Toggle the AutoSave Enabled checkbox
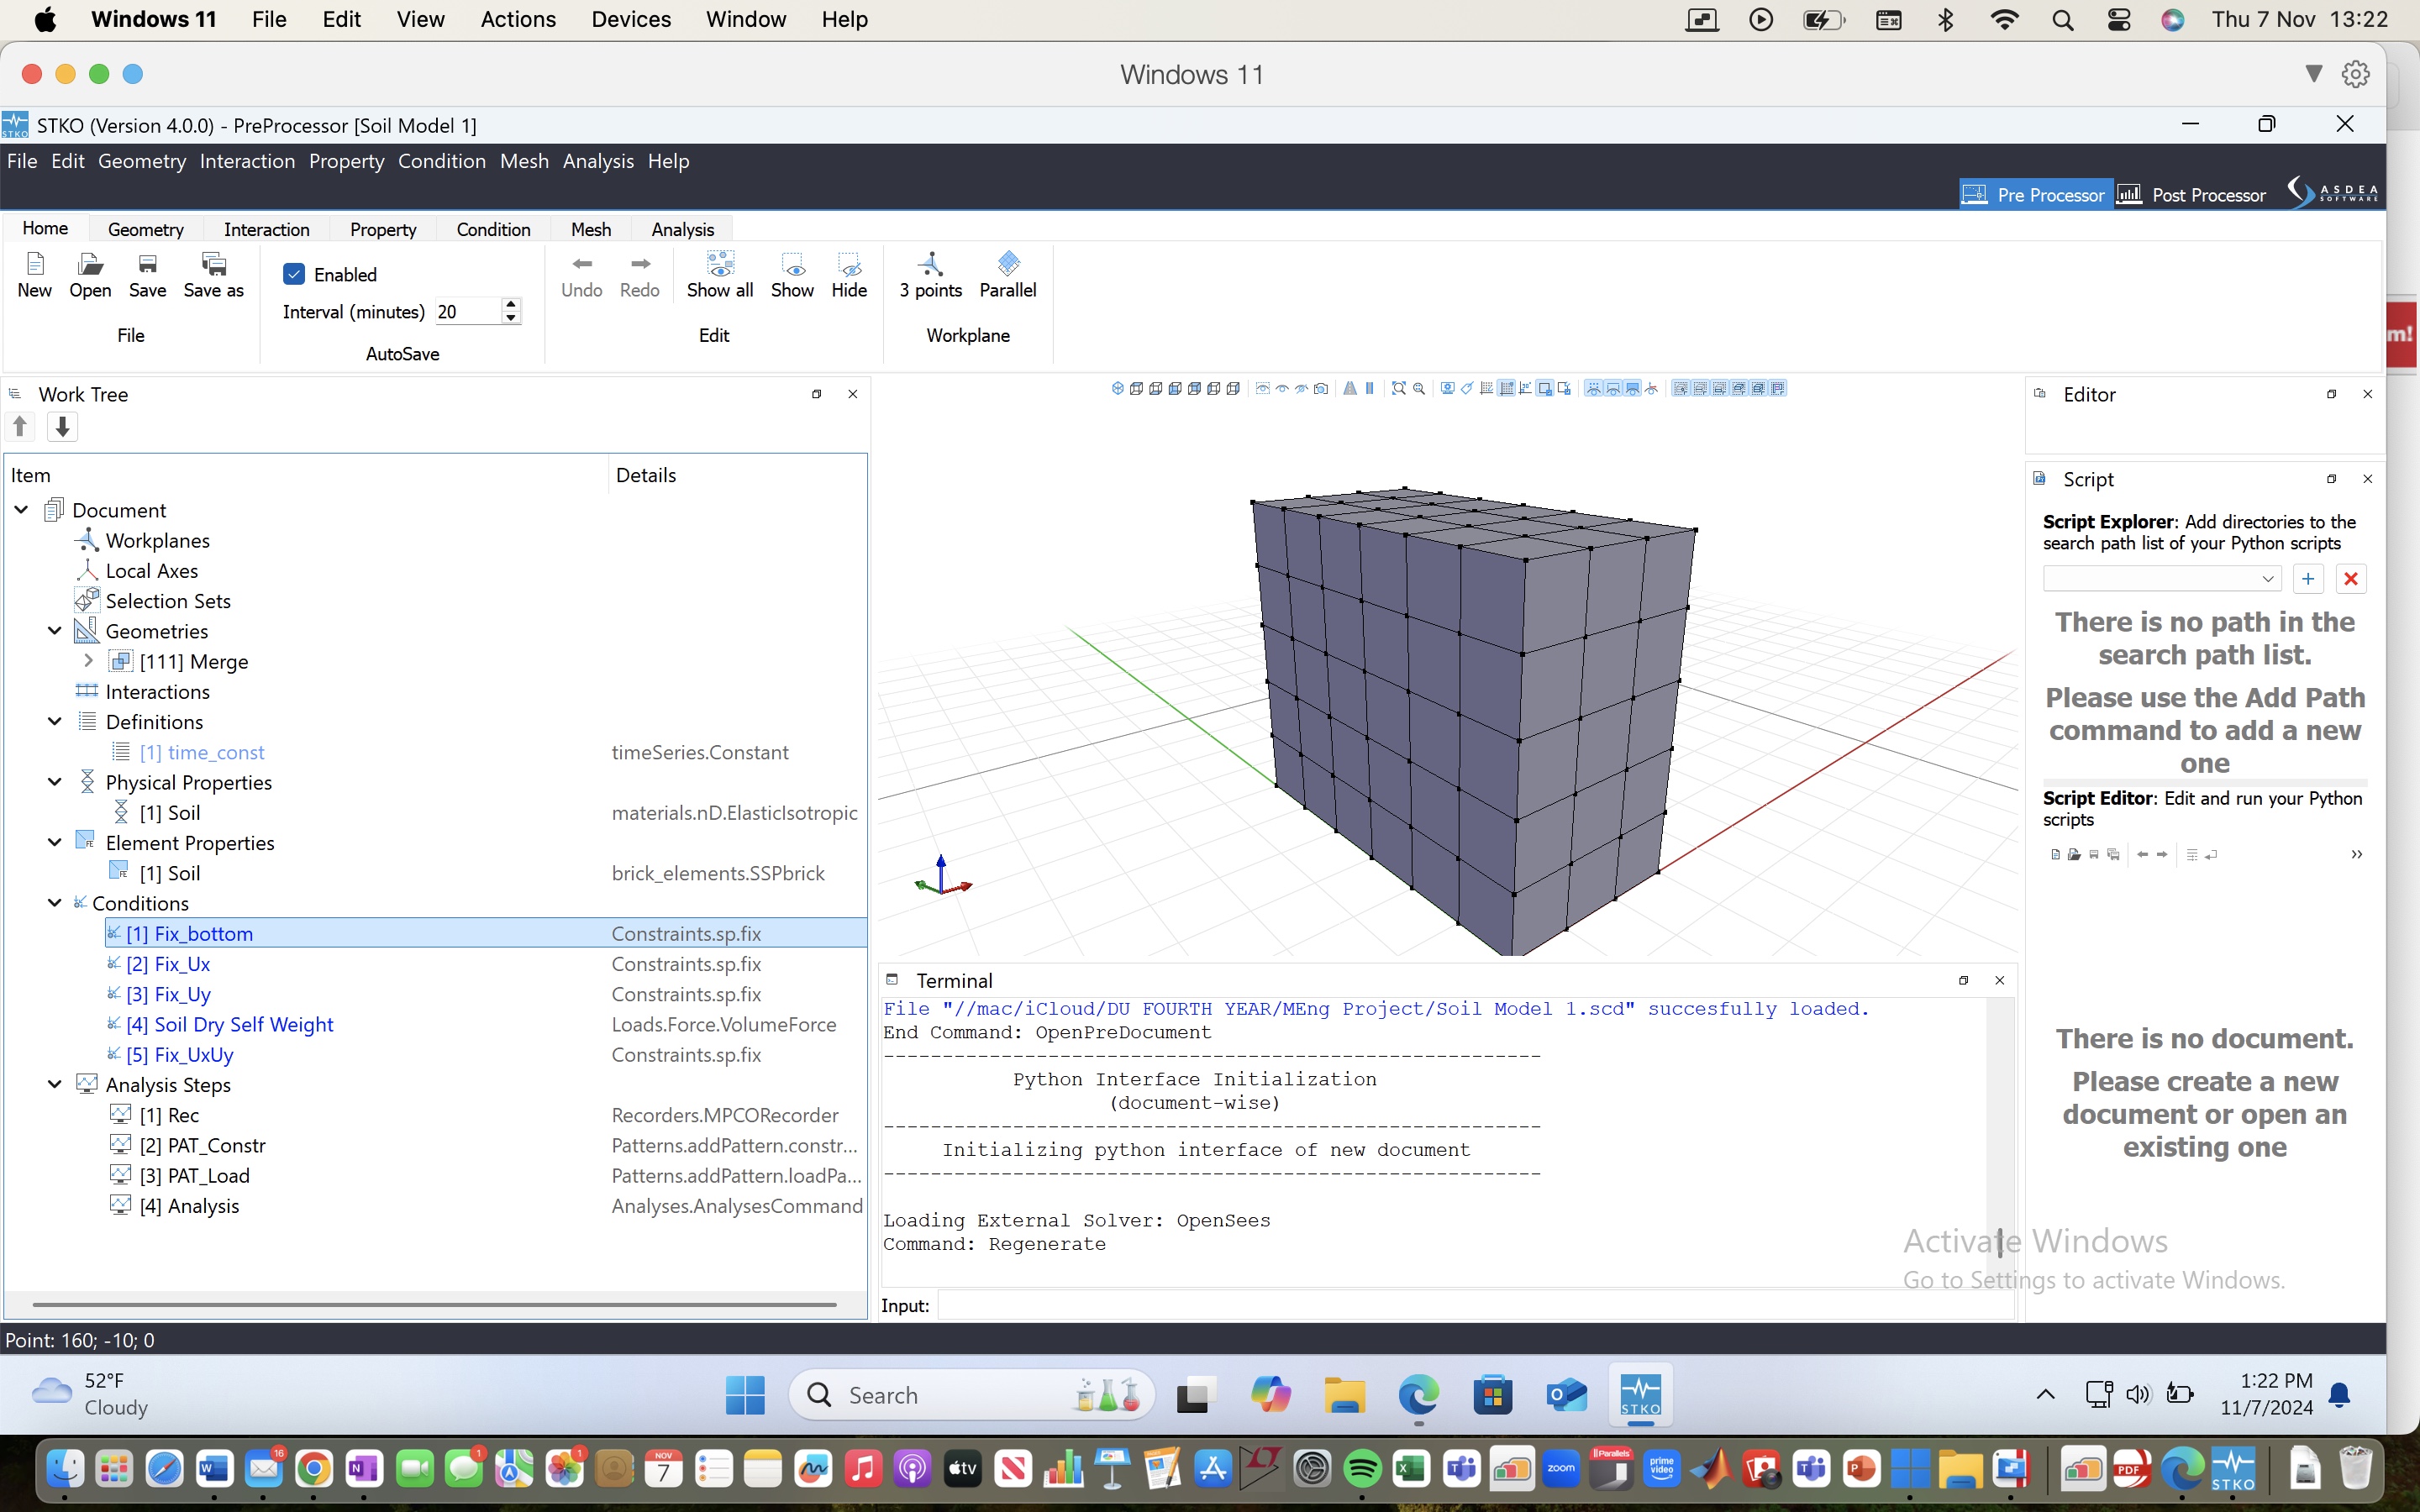The width and height of the screenshot is (2420, 1512). pos(294,274)
